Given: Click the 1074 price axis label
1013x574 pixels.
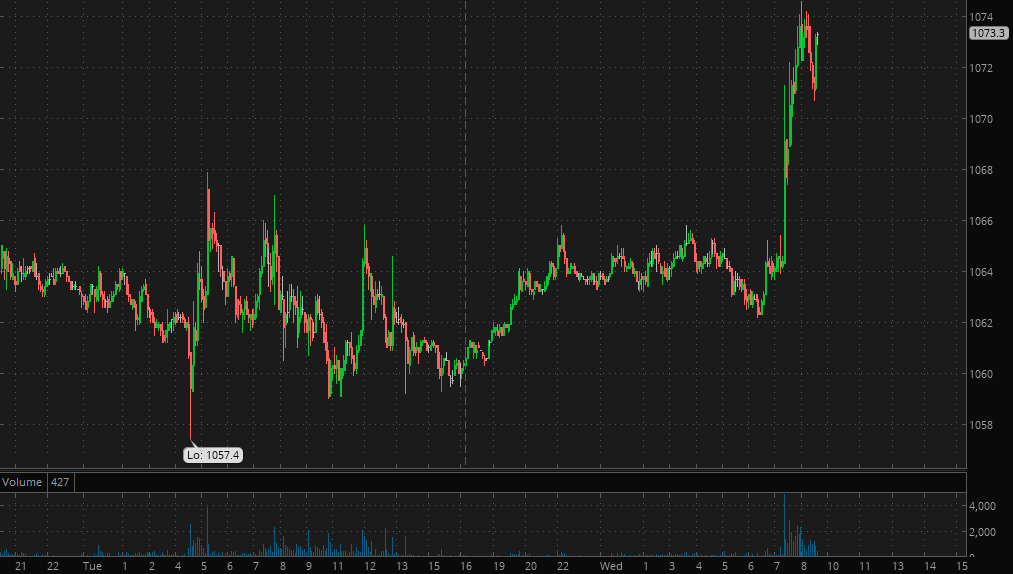Looking at the screenshot, I should click(981, 17).
